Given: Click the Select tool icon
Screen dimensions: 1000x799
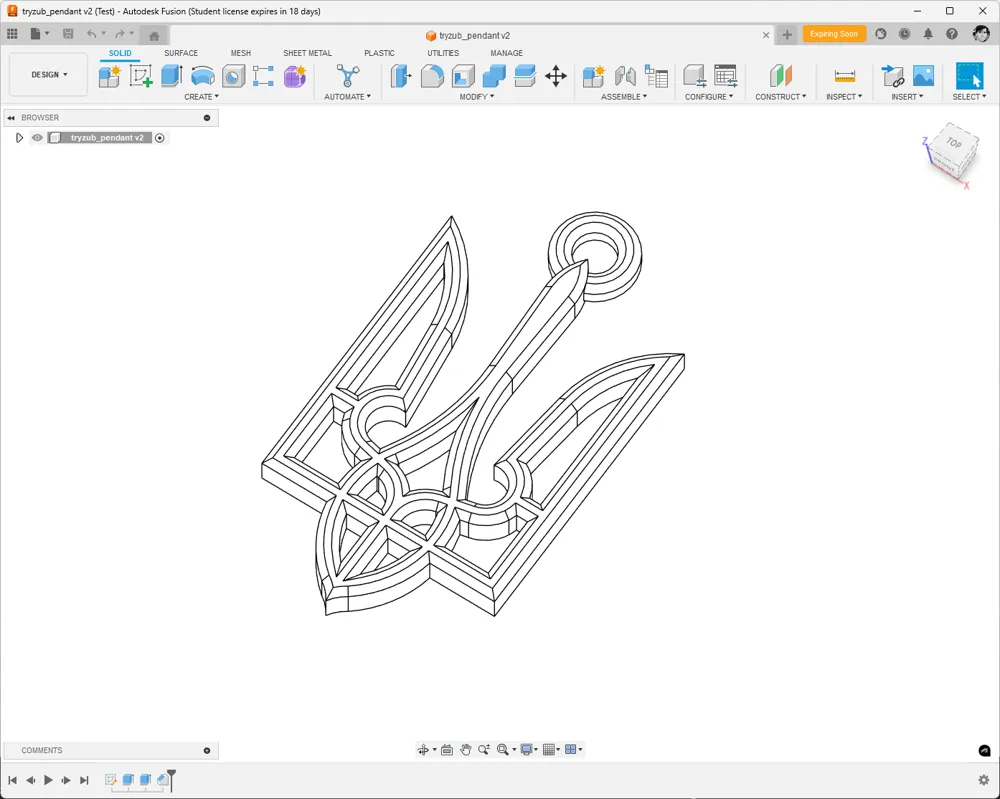Looking at the screenshot, I should (x=969, y=76).
